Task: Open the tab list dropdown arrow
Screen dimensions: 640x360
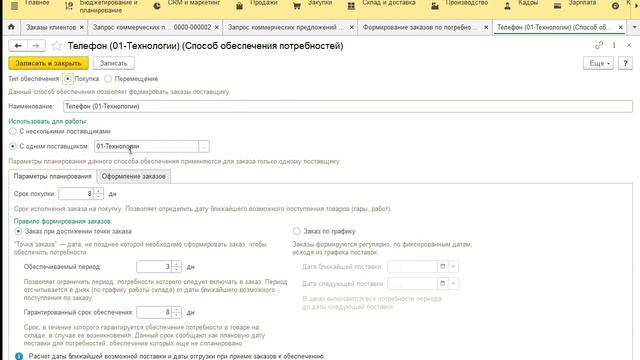Action: pyautogui.click(x=634, y=27)
